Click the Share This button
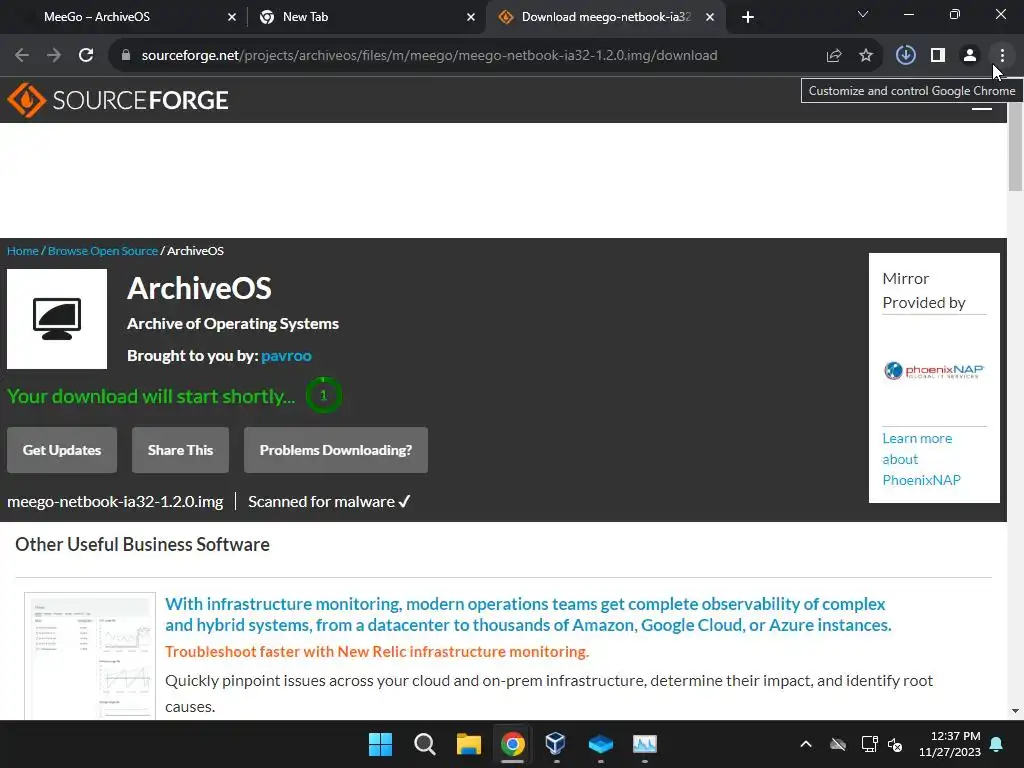The height and width of the screenshot is (768, 1024). 180,450
